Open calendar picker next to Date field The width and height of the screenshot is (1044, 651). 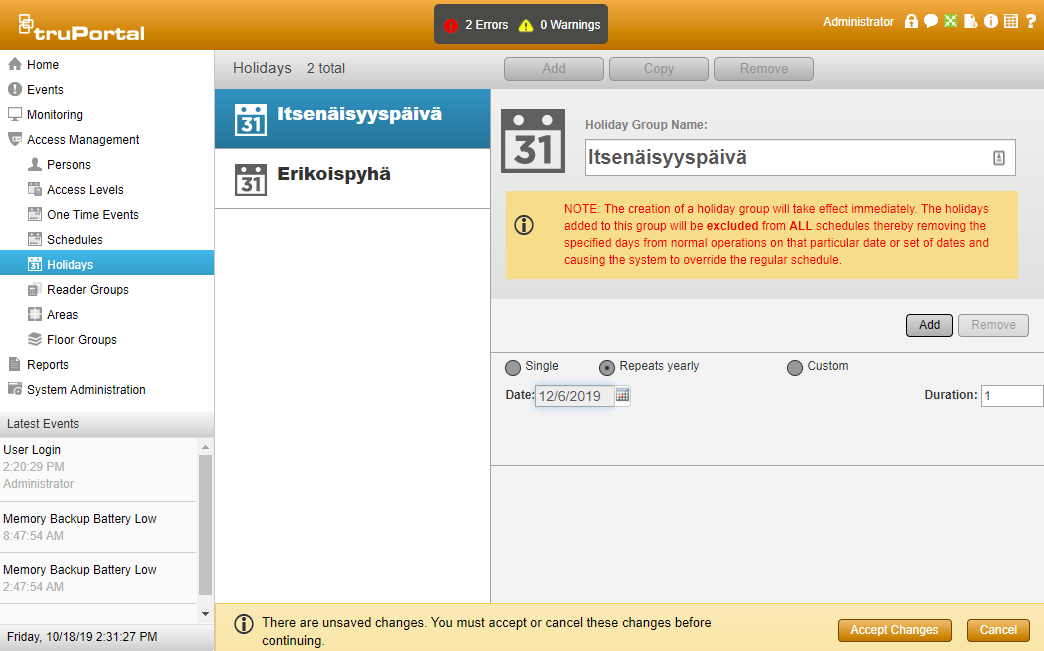tap(623, 396)
